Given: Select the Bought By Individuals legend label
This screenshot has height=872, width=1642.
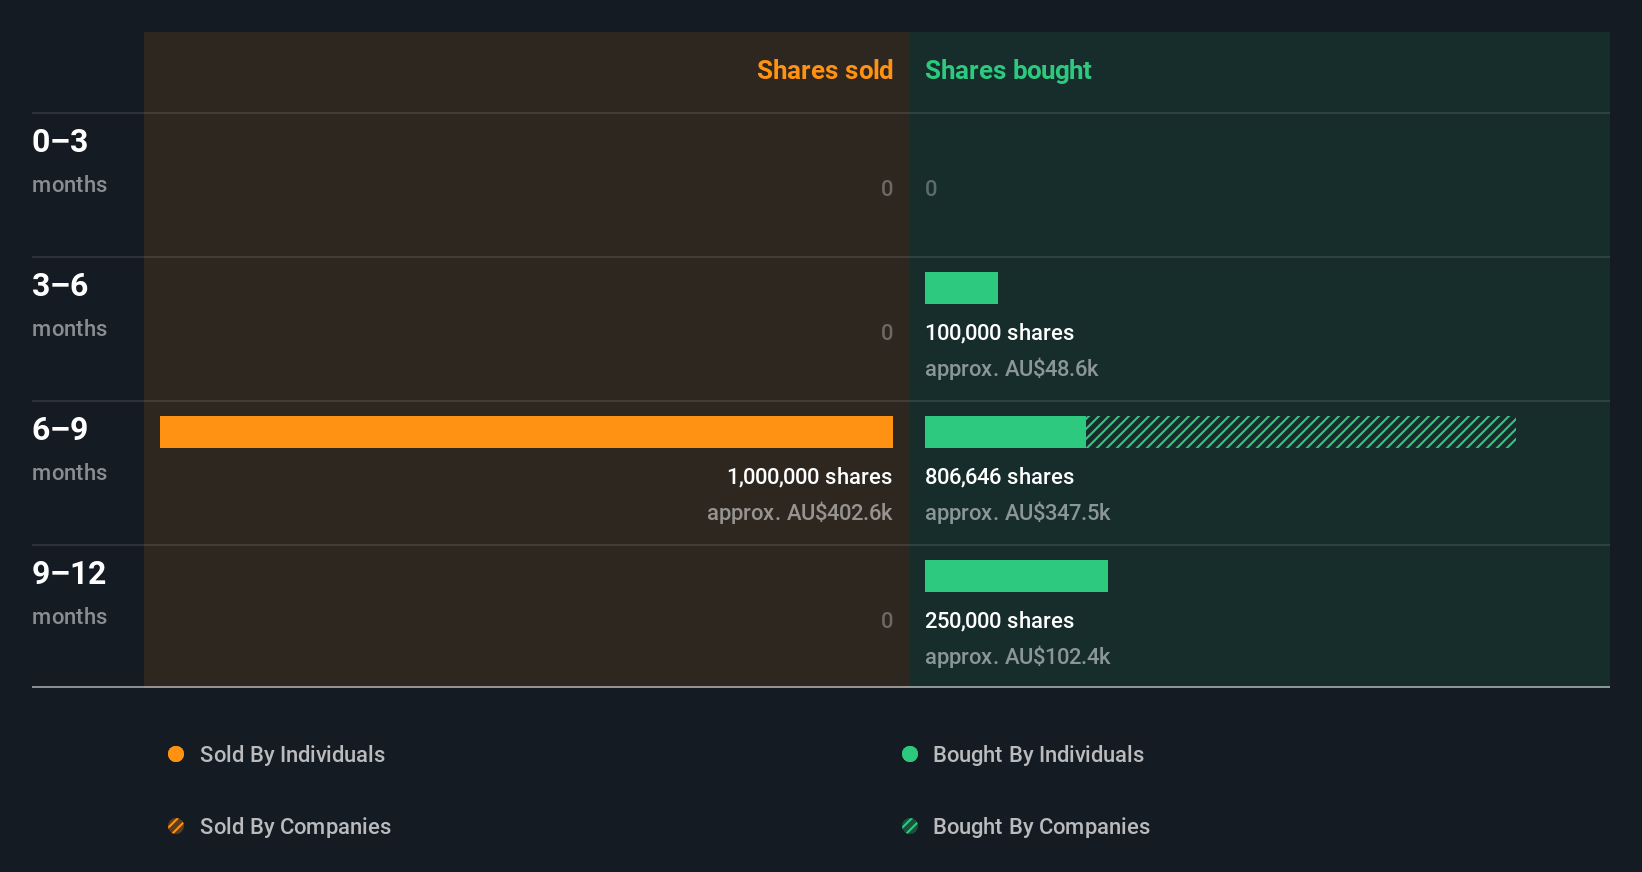Looking at the screenshot, I should (1038, 754).
